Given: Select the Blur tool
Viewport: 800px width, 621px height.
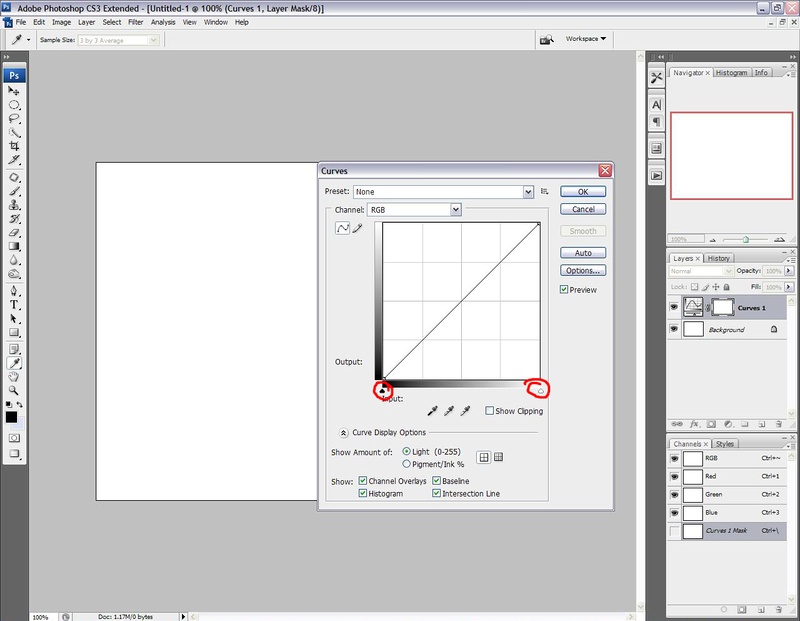Looking at the screenshot, I should pos(14,260).
